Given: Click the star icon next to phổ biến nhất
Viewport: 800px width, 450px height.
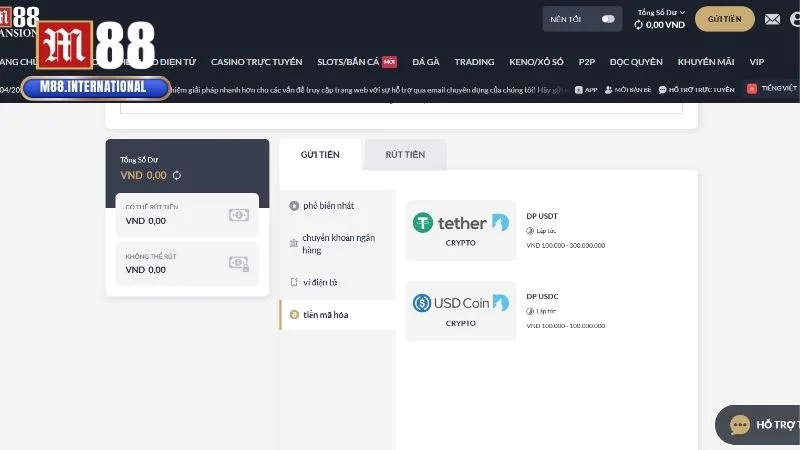Looking at the screenshot, I should pyautogui.click(x=294, y=206).
